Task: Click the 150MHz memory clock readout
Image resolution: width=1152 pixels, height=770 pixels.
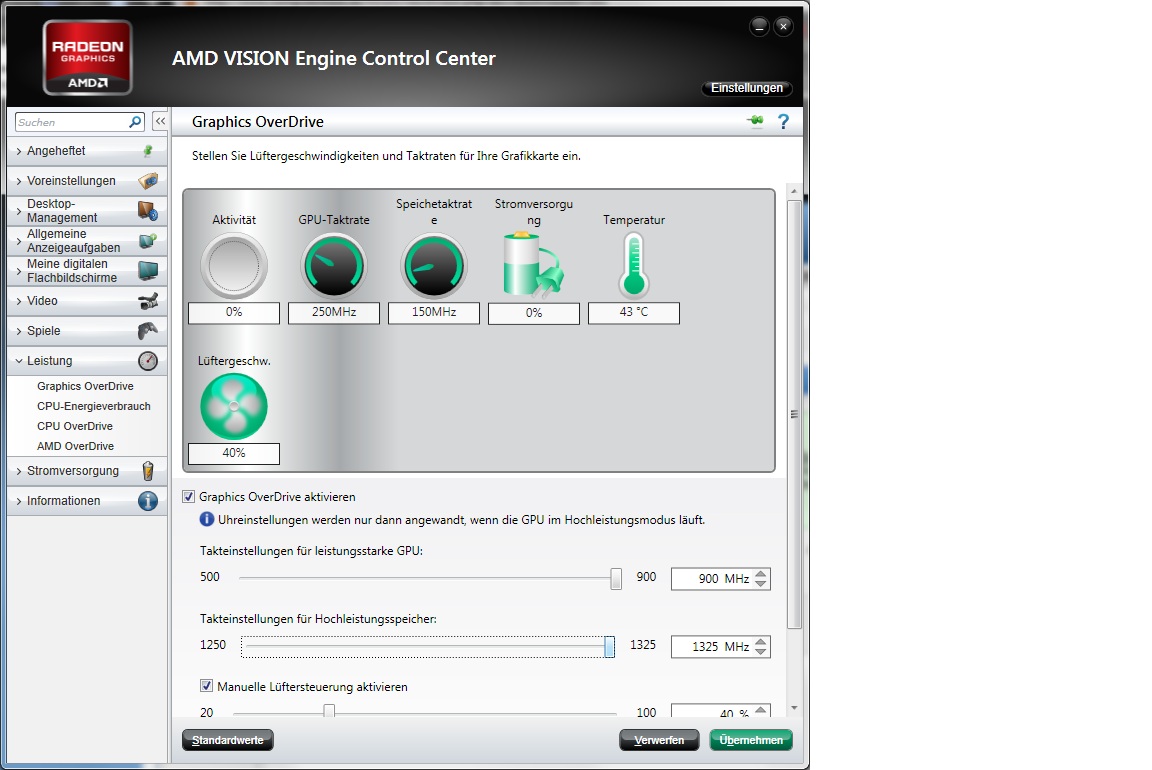Action: tap(433, 312)
